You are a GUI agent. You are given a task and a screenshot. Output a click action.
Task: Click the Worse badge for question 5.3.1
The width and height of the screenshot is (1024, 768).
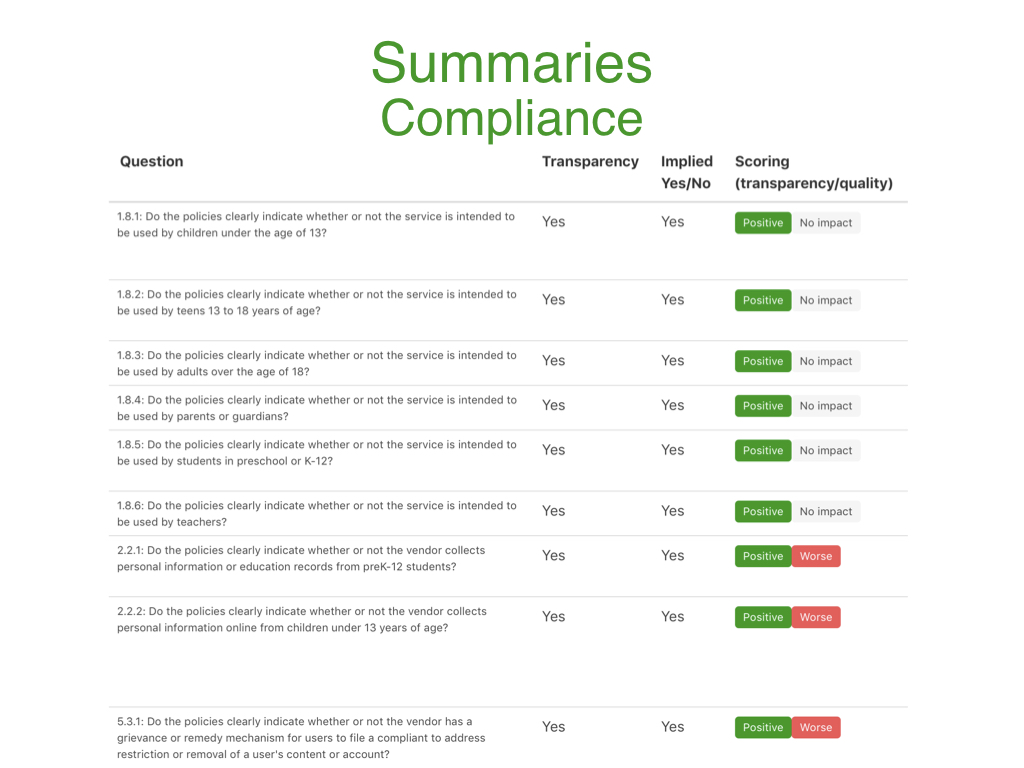pyautogui.click(x=816, y=727)
